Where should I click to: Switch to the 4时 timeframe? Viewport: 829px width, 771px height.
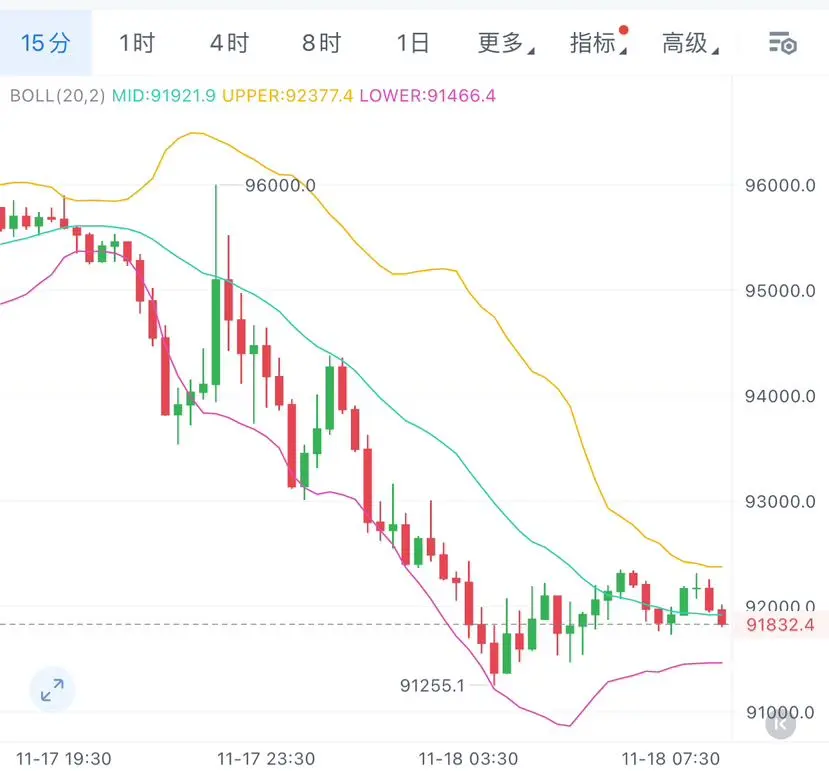(229, 43)
